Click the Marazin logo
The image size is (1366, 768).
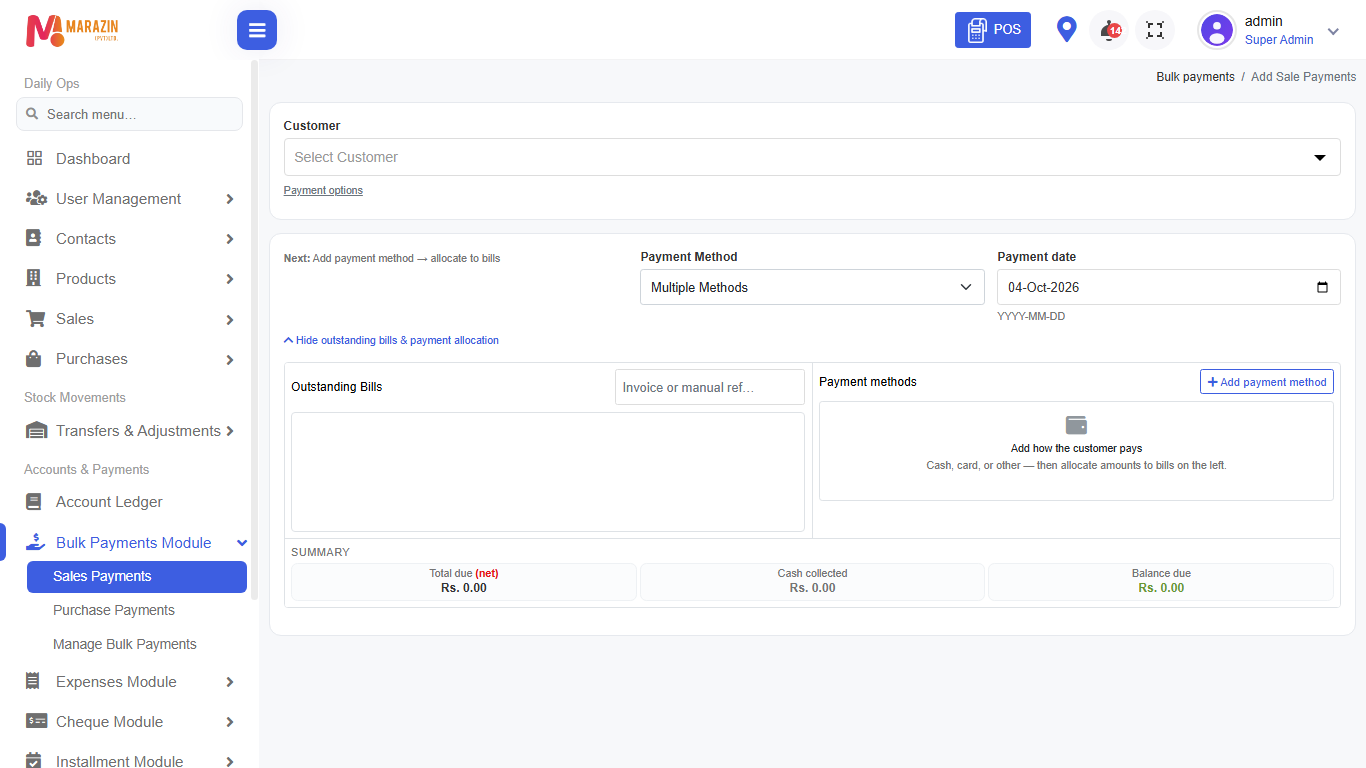pyautogui.click(x=73, y=30)
